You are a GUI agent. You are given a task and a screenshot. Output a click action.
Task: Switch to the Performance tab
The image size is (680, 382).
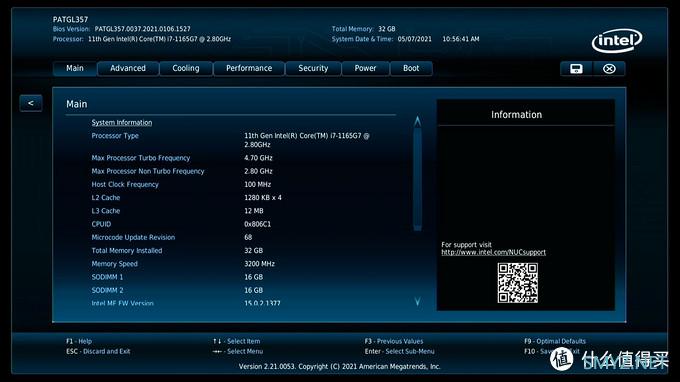[249, 69]
